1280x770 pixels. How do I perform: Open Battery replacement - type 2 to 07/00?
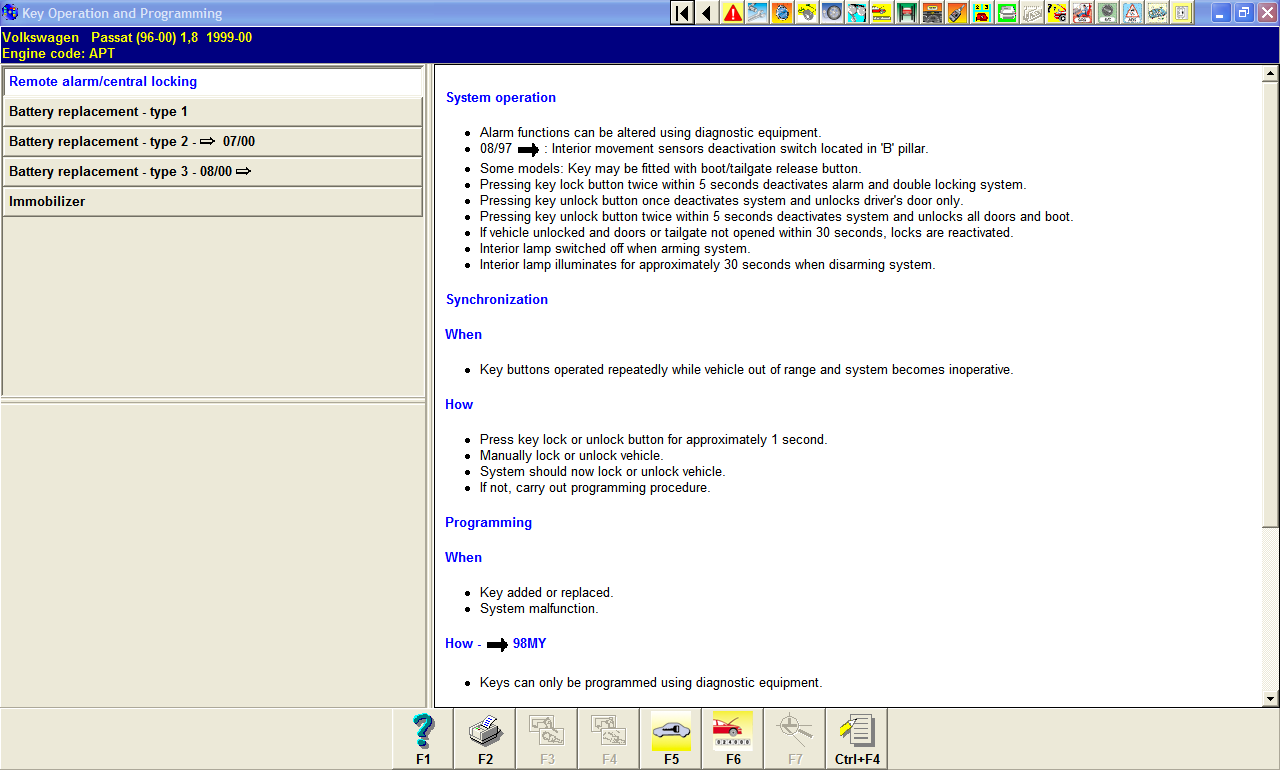(x=213, y=142)
